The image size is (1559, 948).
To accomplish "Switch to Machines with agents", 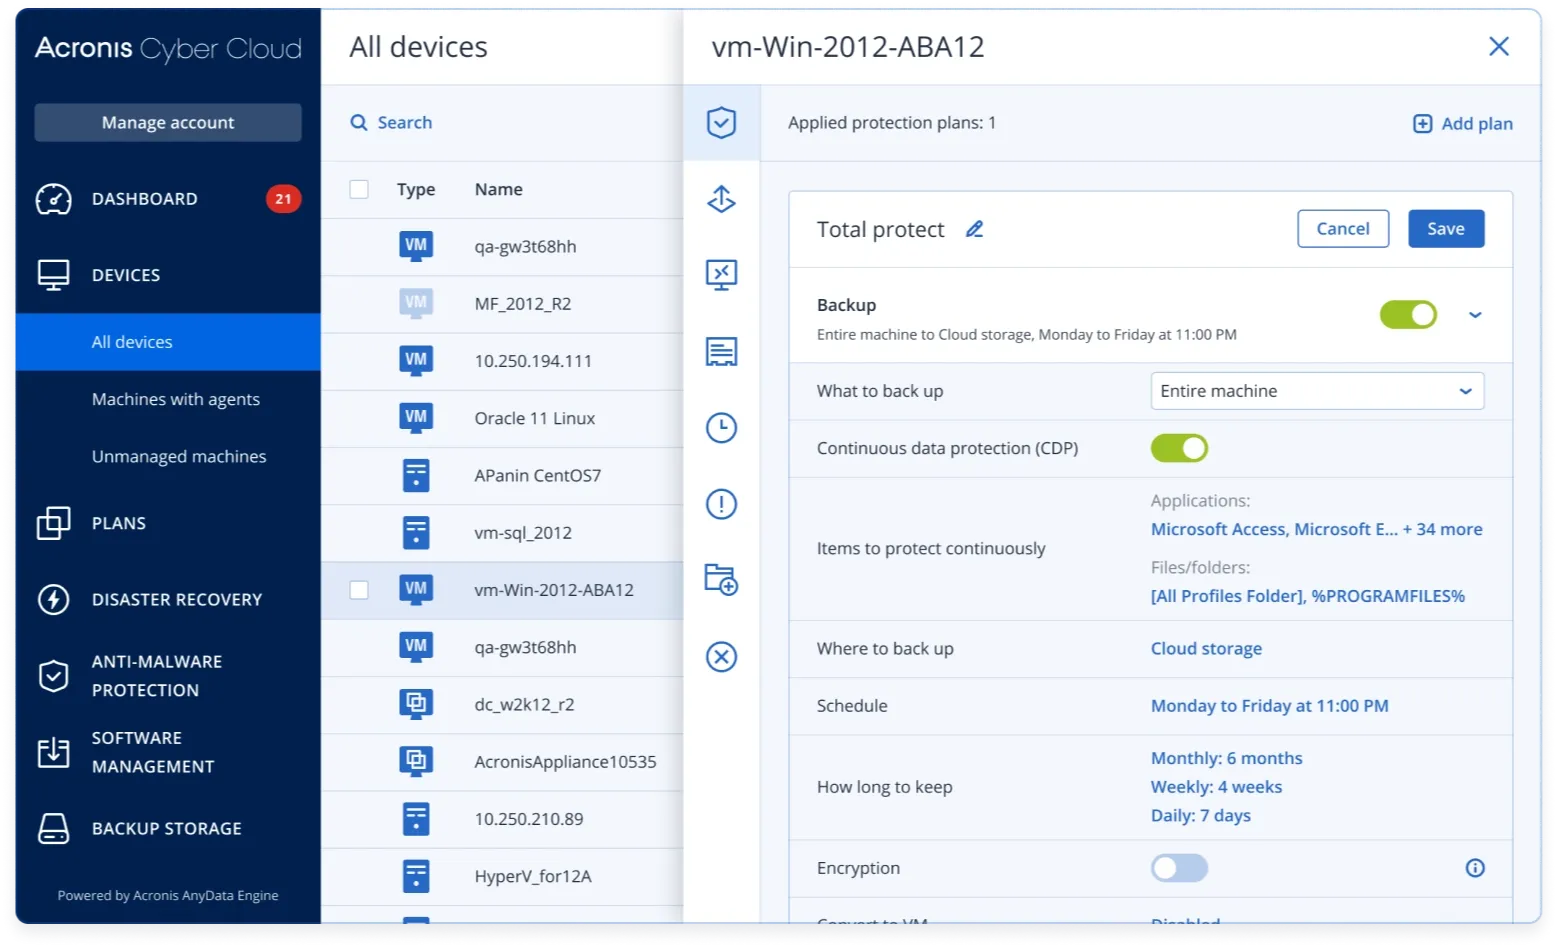I will (175, 399).
